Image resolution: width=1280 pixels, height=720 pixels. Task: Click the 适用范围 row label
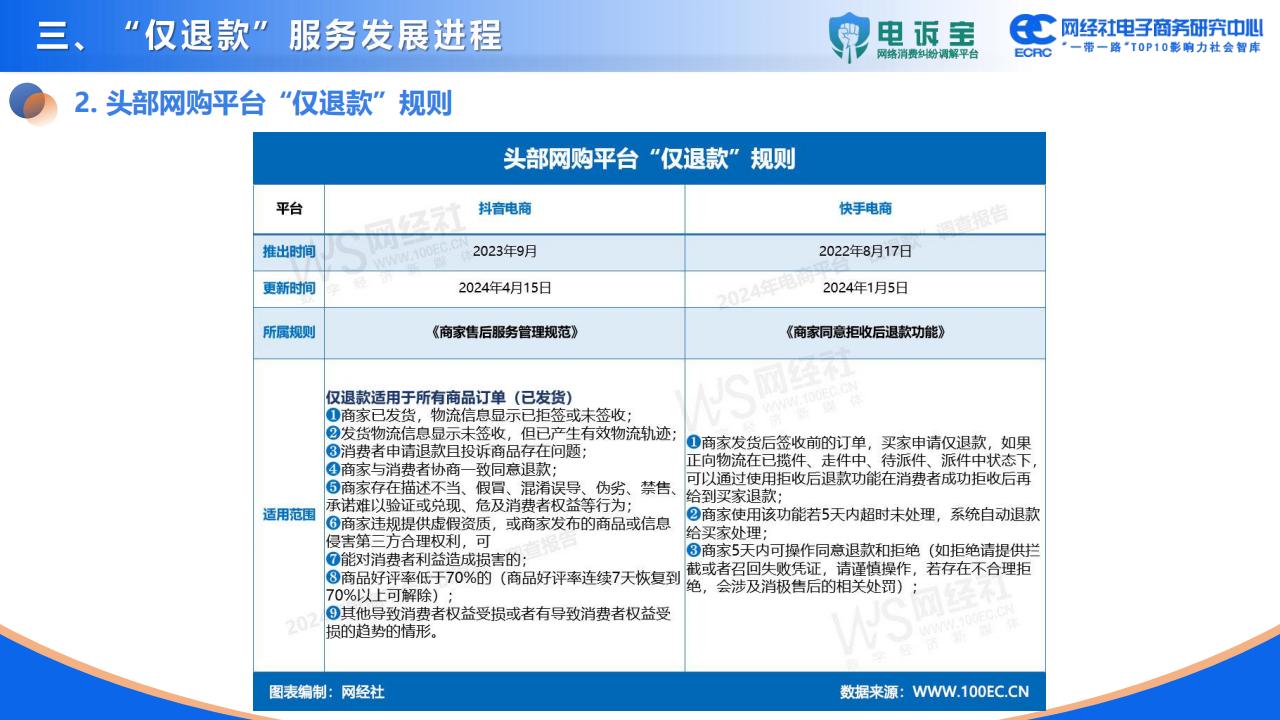(x=289, y=515)
